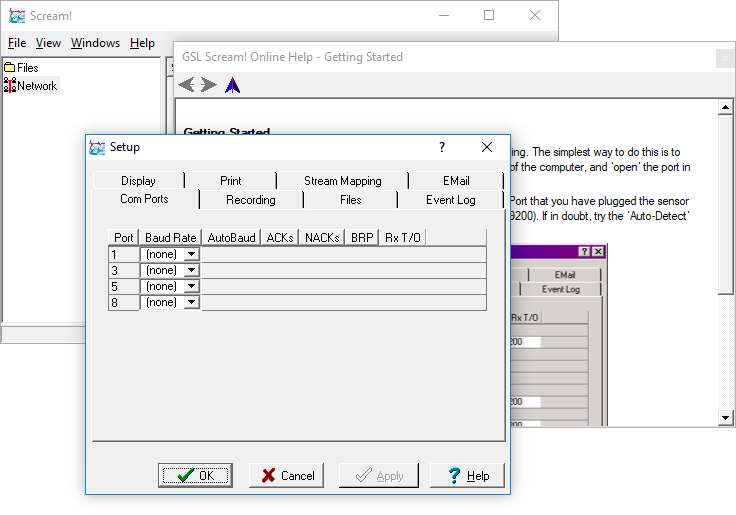
Task: Open the Windows menu
Action: tap(95, 43)
